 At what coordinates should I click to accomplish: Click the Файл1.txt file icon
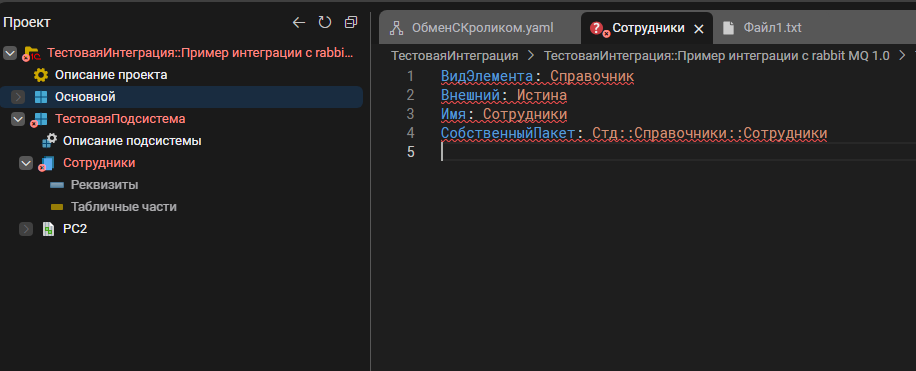728,27
